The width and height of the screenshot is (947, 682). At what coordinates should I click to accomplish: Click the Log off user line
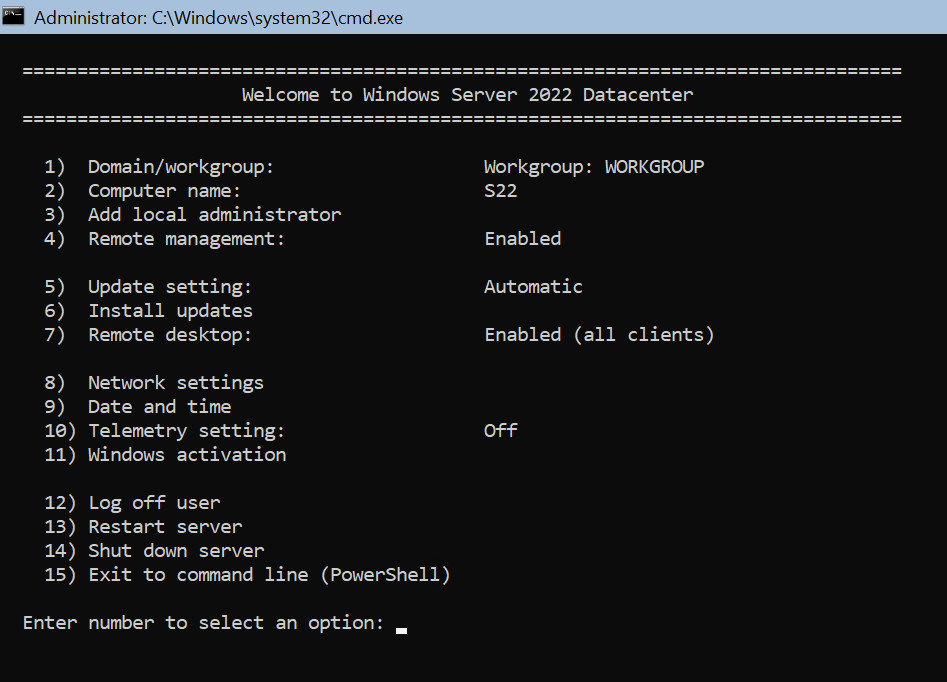click(x=132, y=503)
